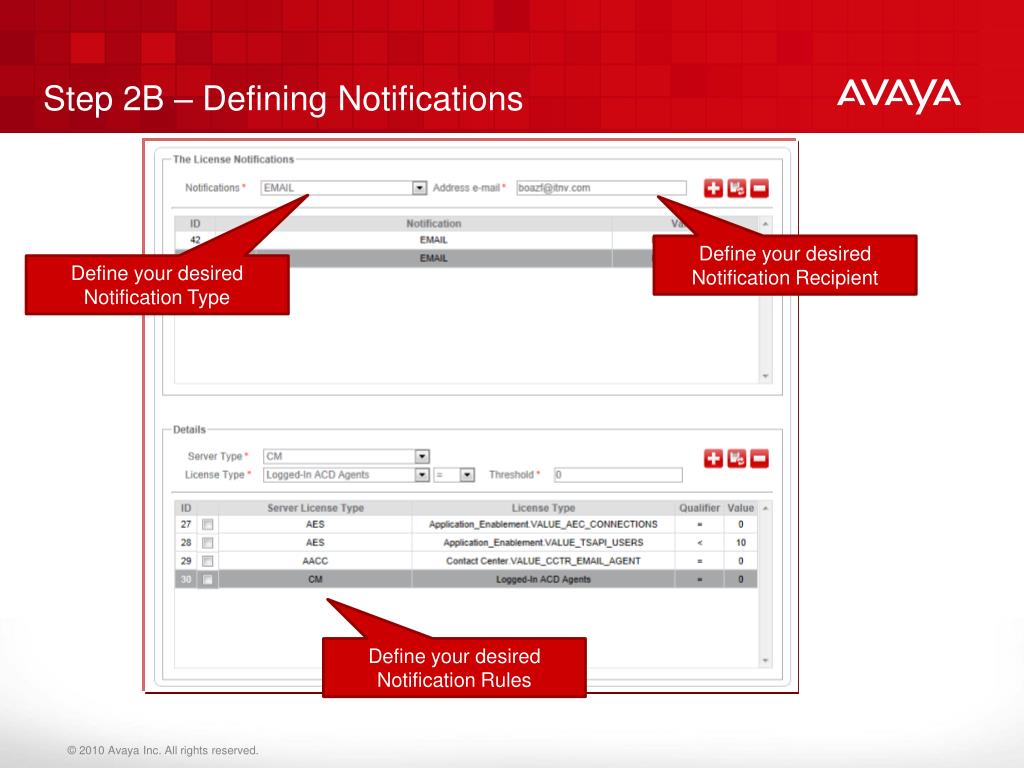Click notifications table scrollbar down arrow
This screenshot has width=1024, height=768.
tap(765, 376)
